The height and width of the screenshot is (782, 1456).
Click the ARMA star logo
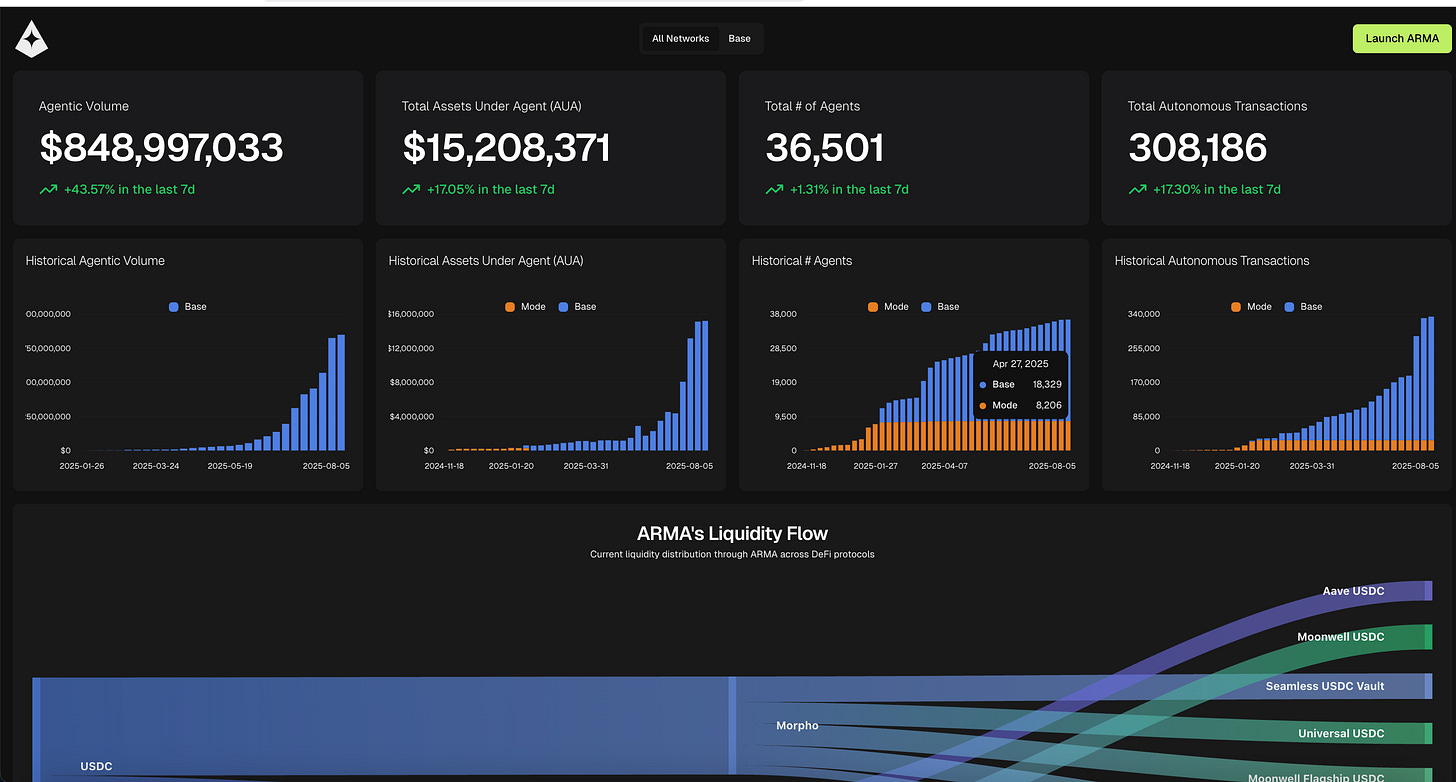pyautogui.click(x=32, y=39)
